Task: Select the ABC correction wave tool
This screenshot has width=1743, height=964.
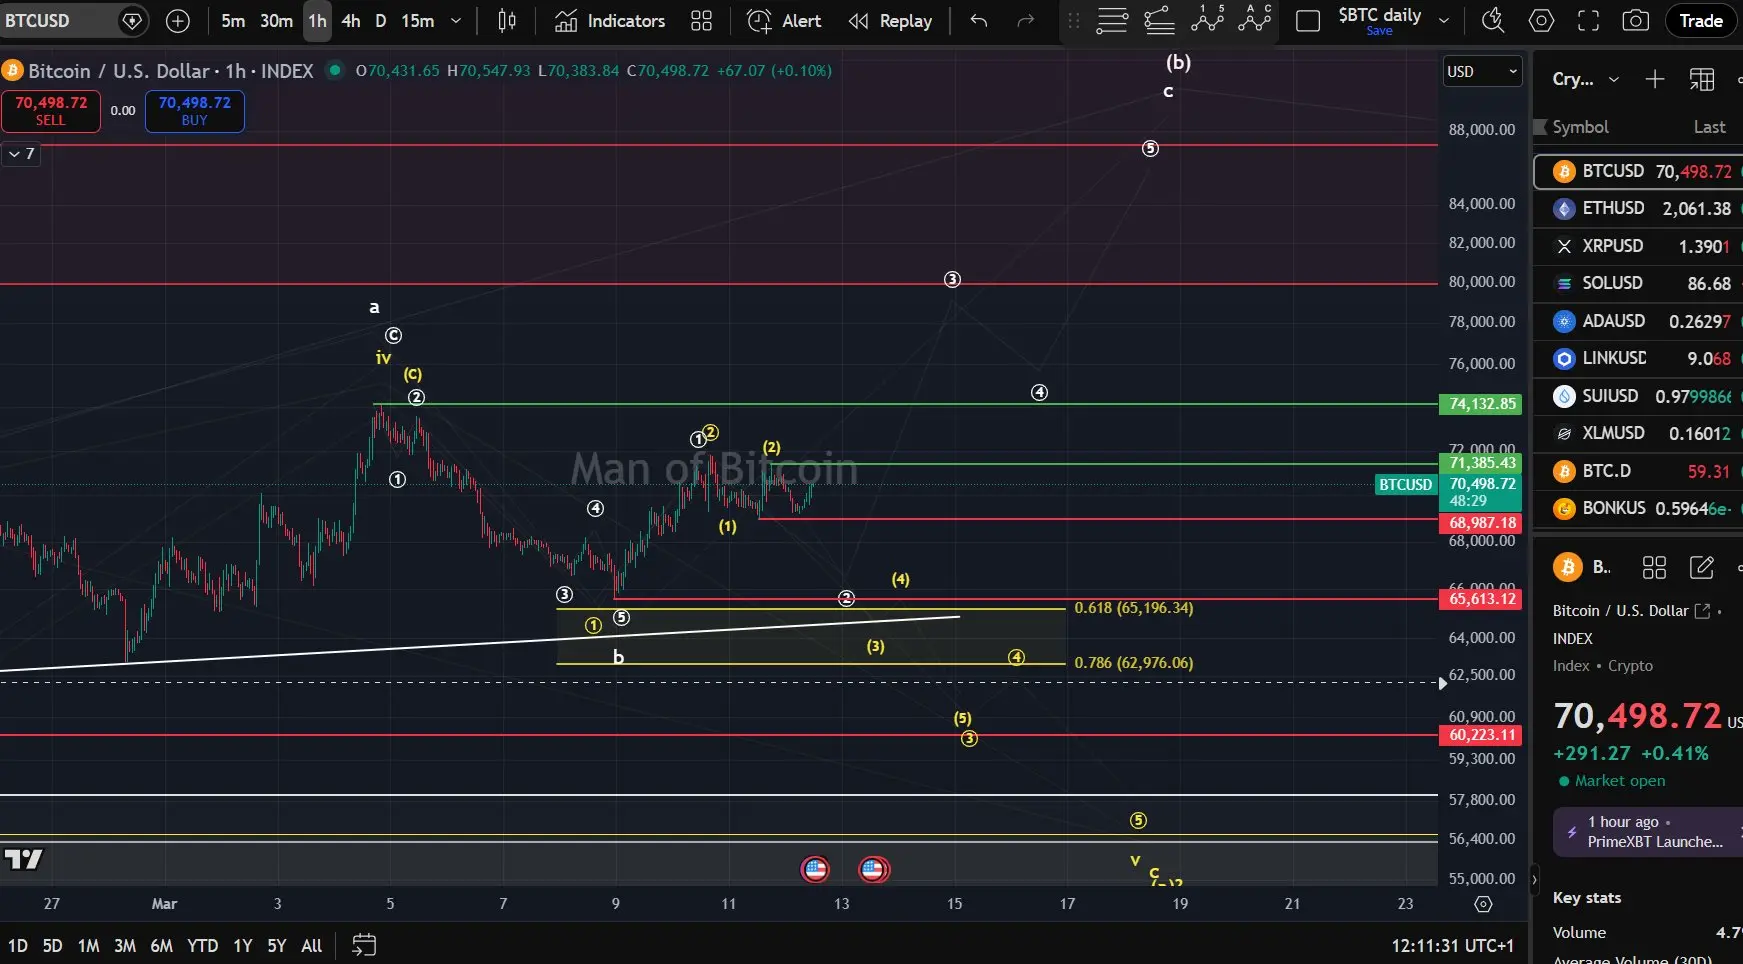Action: (1255, 19)
